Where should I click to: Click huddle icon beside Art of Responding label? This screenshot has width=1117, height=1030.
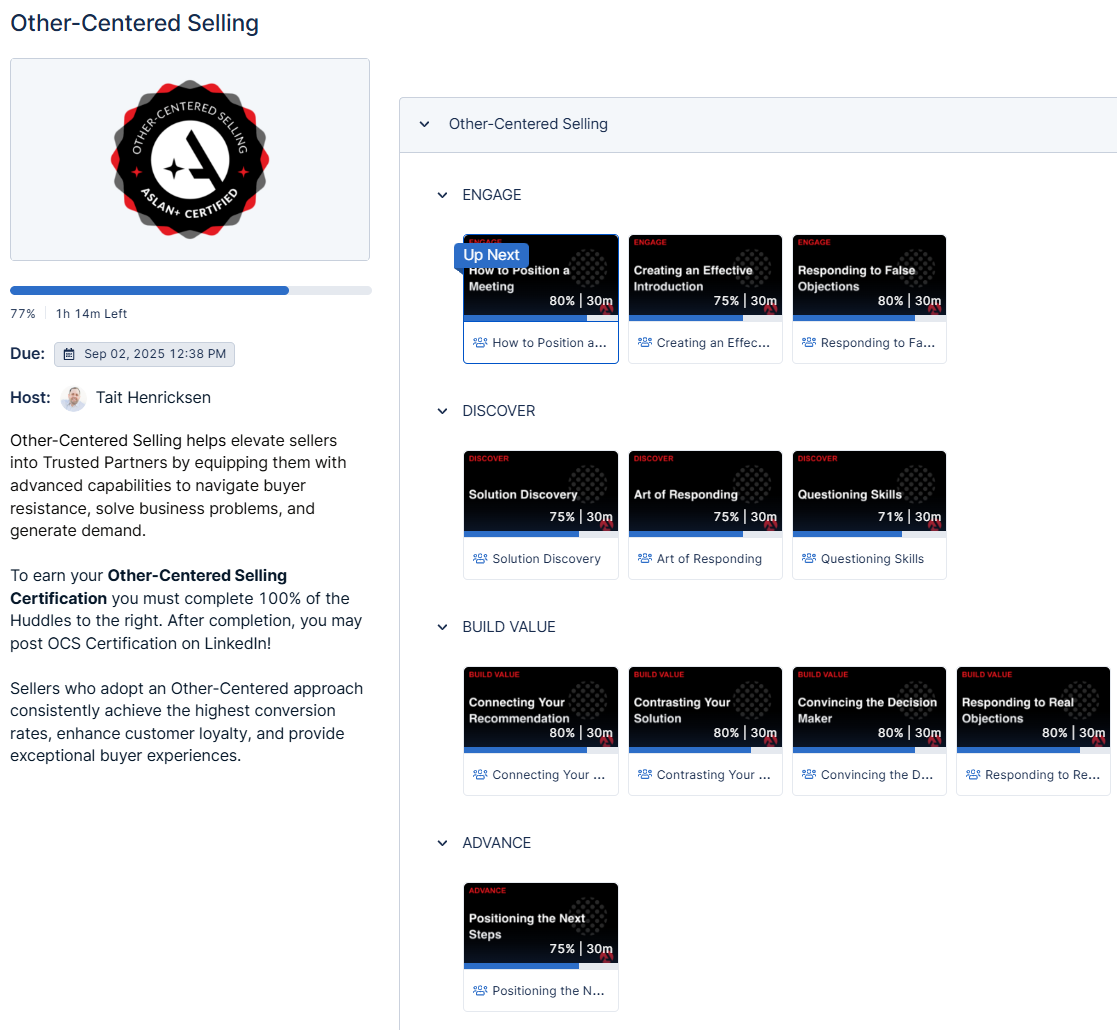[x=645, y=558]
